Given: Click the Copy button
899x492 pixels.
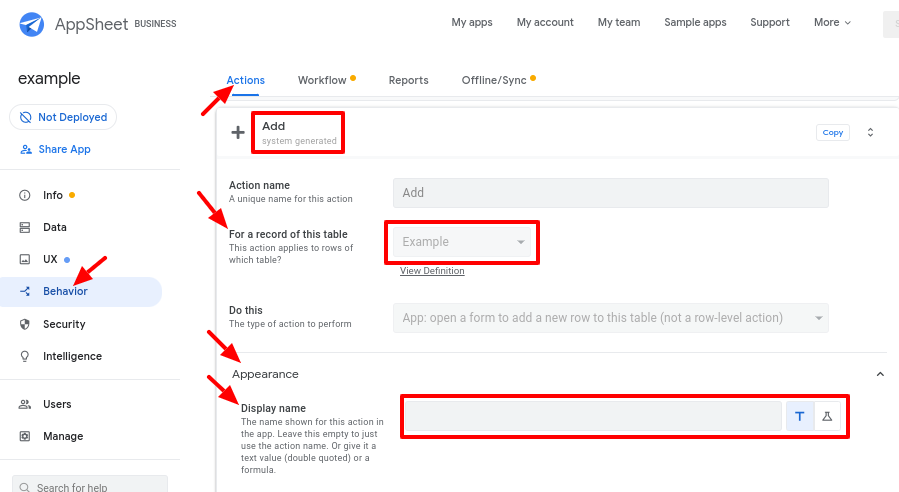Looking at the screenshot, I should coord(832,132).
